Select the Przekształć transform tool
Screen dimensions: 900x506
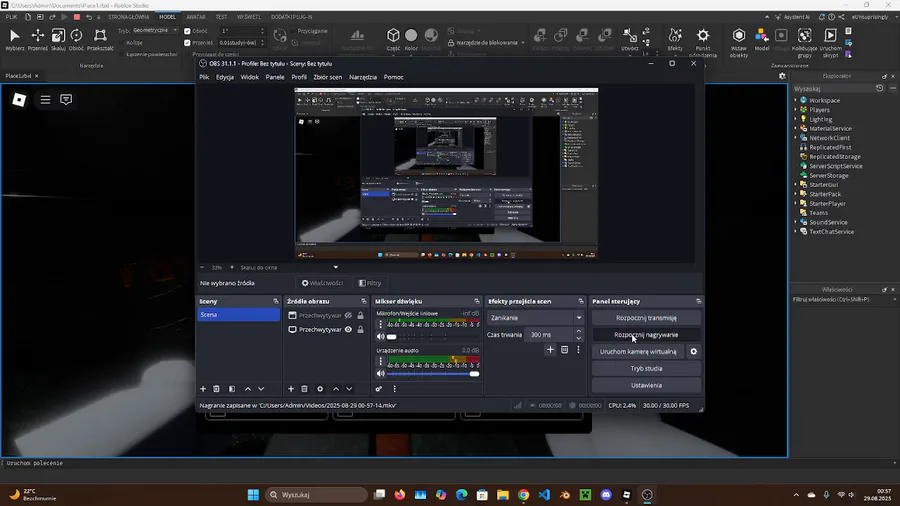[x=100, y=40]
